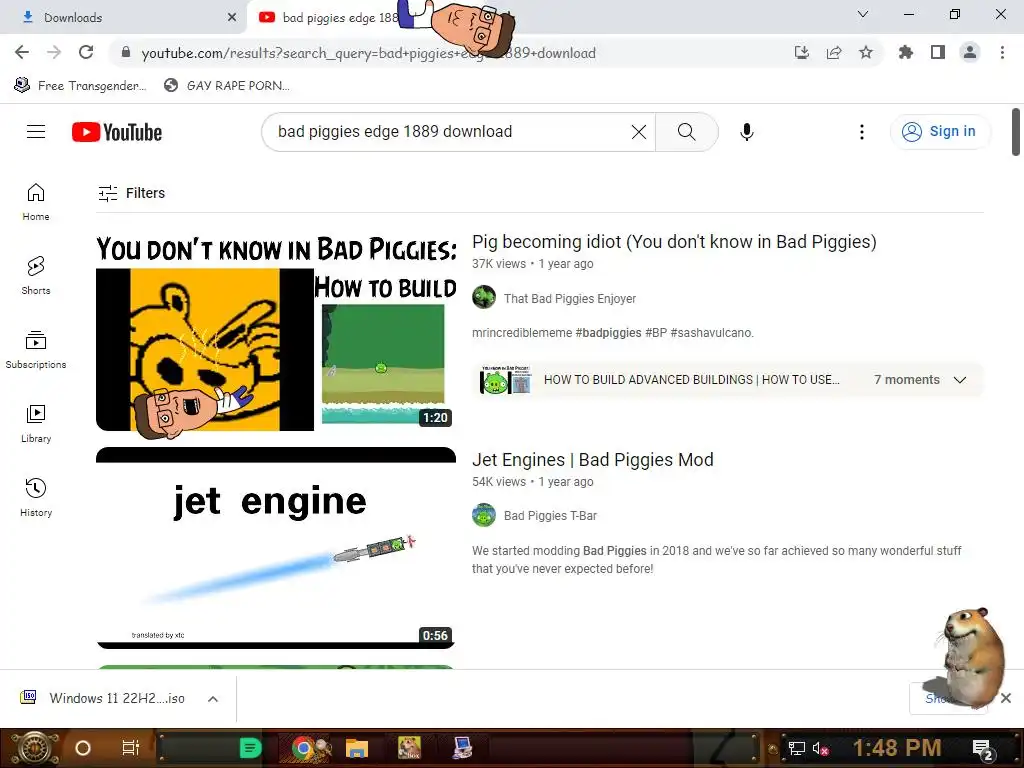Open the network tray icon

(x=796, y=748)
